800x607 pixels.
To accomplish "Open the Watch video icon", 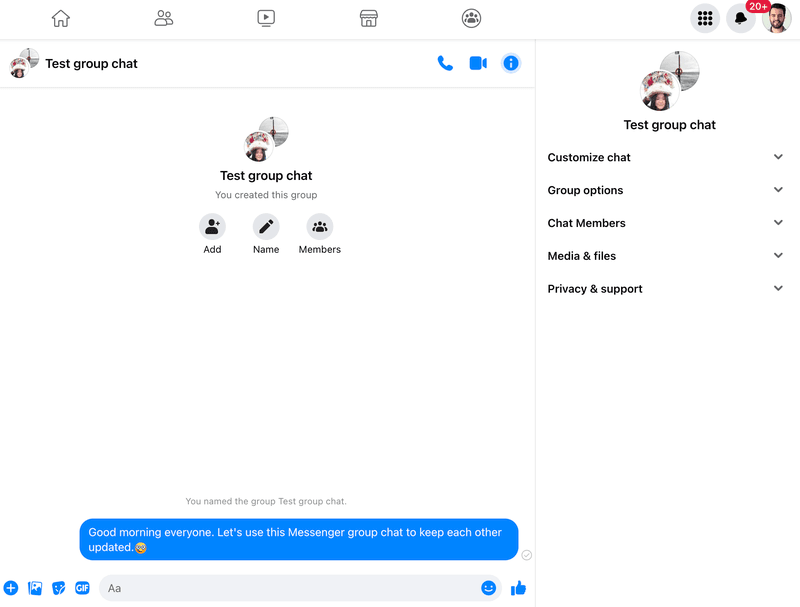I will click(266, 18).
